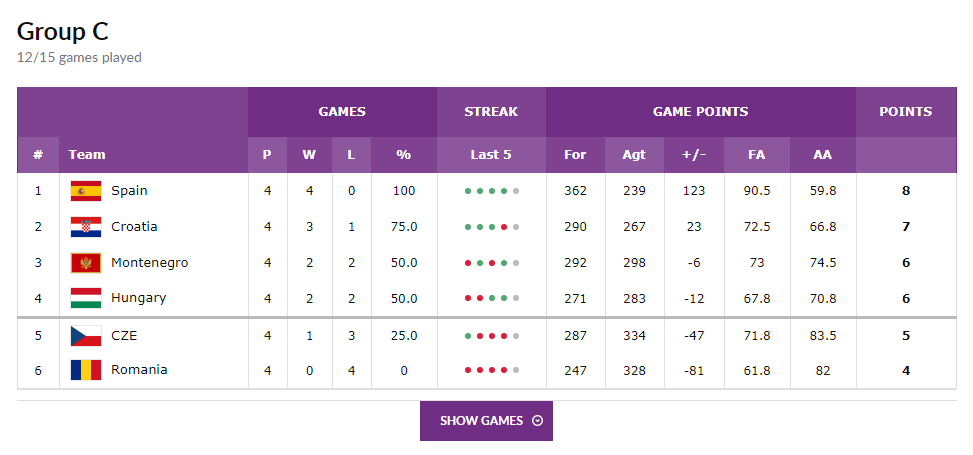
Task: Click the Spain flag icon
Action: point(86,191)
